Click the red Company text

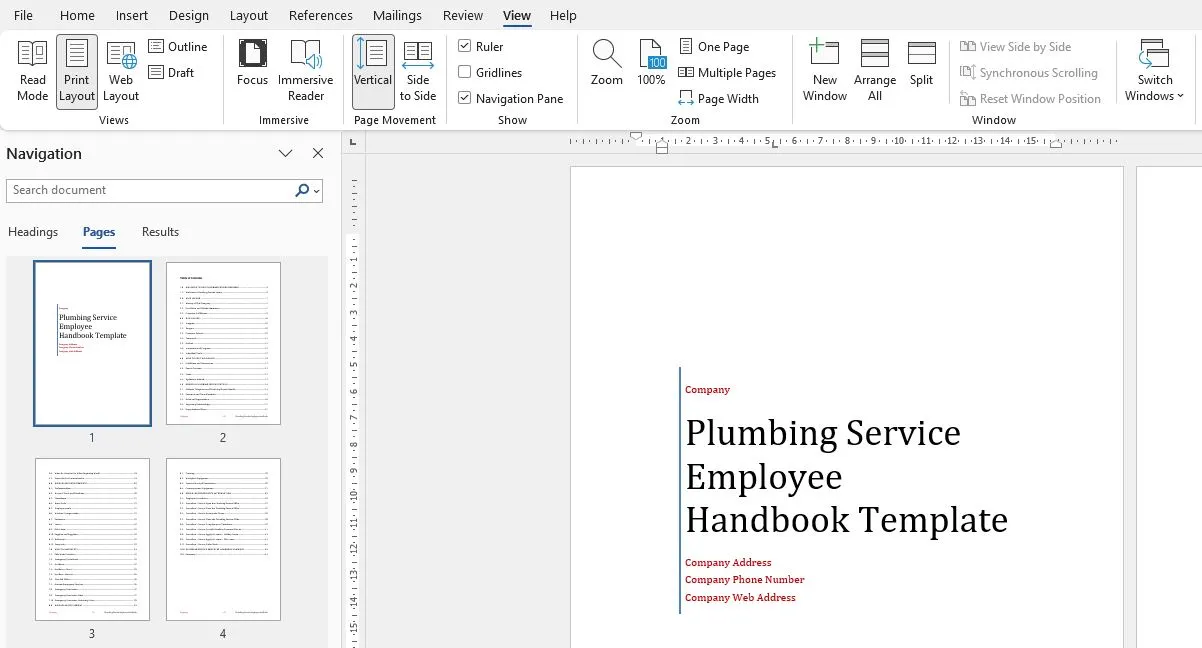click(708, 390)
